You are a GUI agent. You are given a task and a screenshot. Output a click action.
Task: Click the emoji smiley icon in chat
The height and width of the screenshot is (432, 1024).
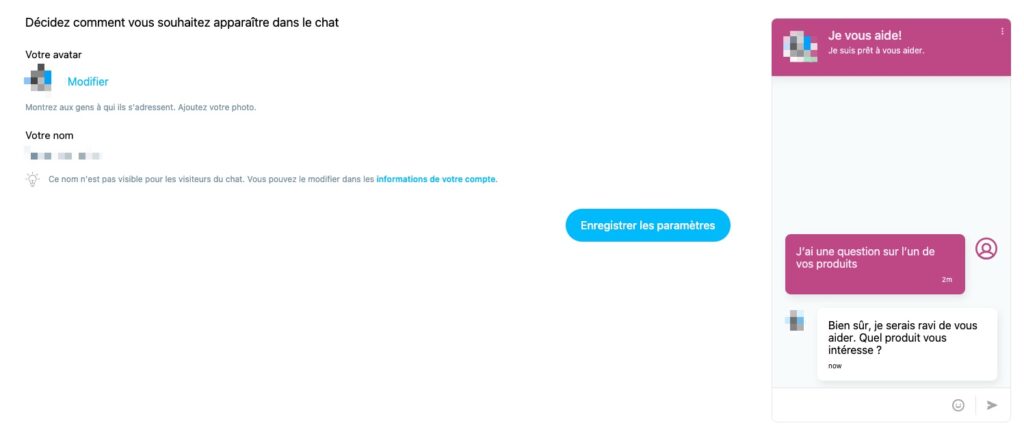(x=958, y=405)
